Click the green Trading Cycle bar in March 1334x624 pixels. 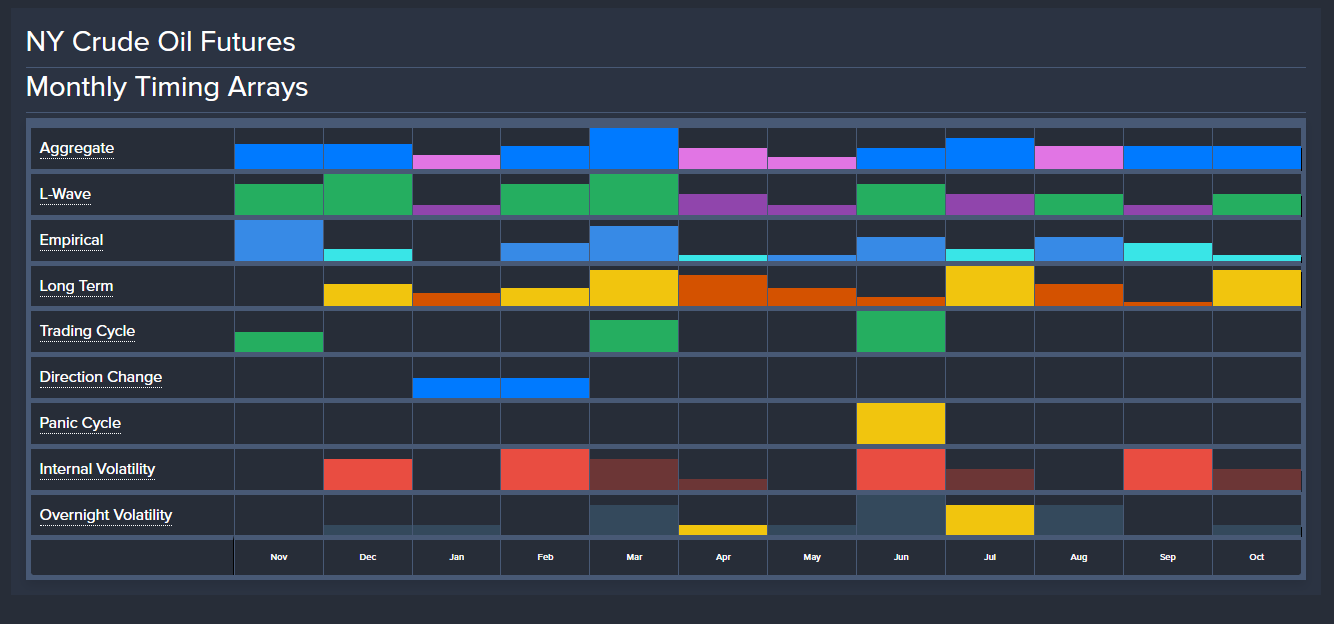(x=634, y=336)
